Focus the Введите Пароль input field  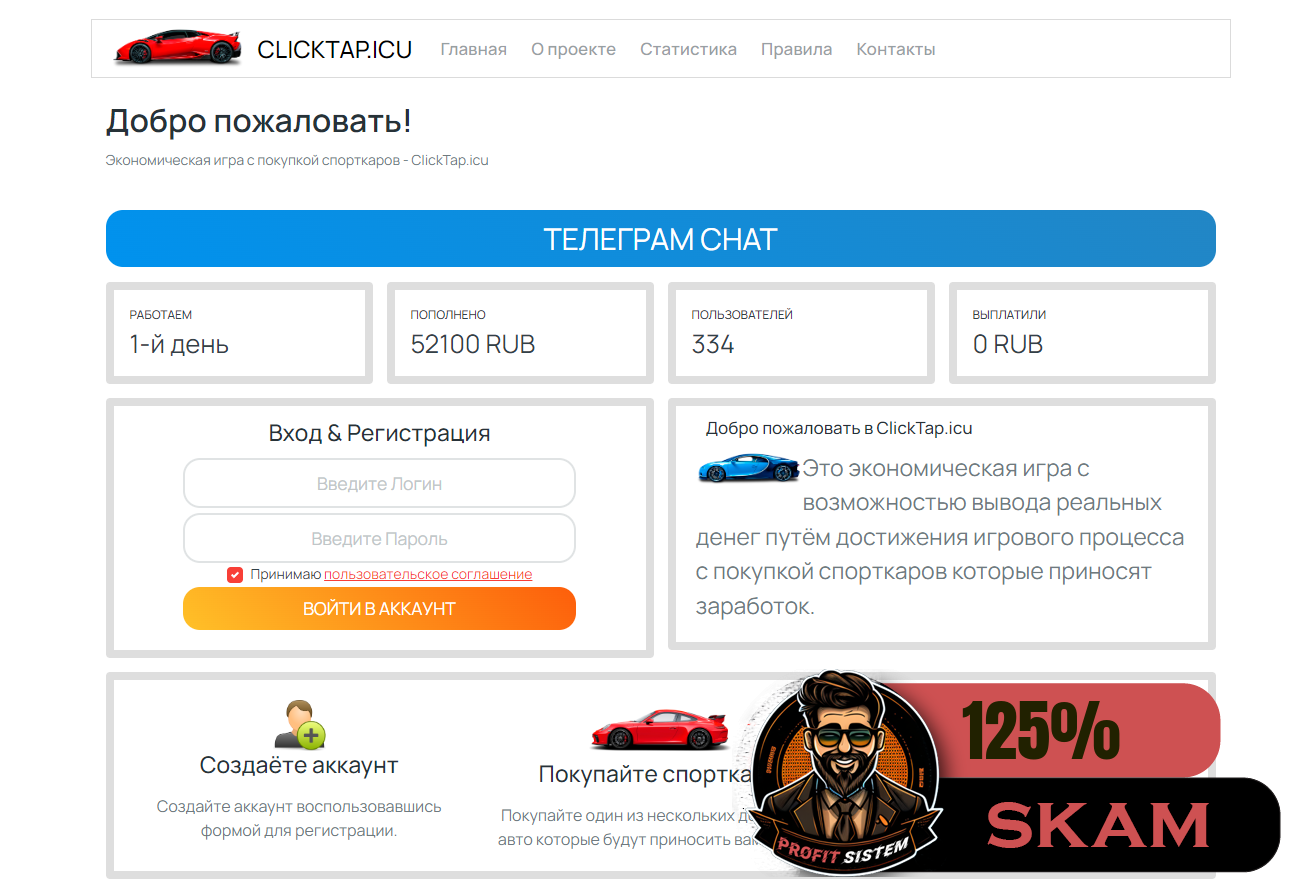point(379,539)
